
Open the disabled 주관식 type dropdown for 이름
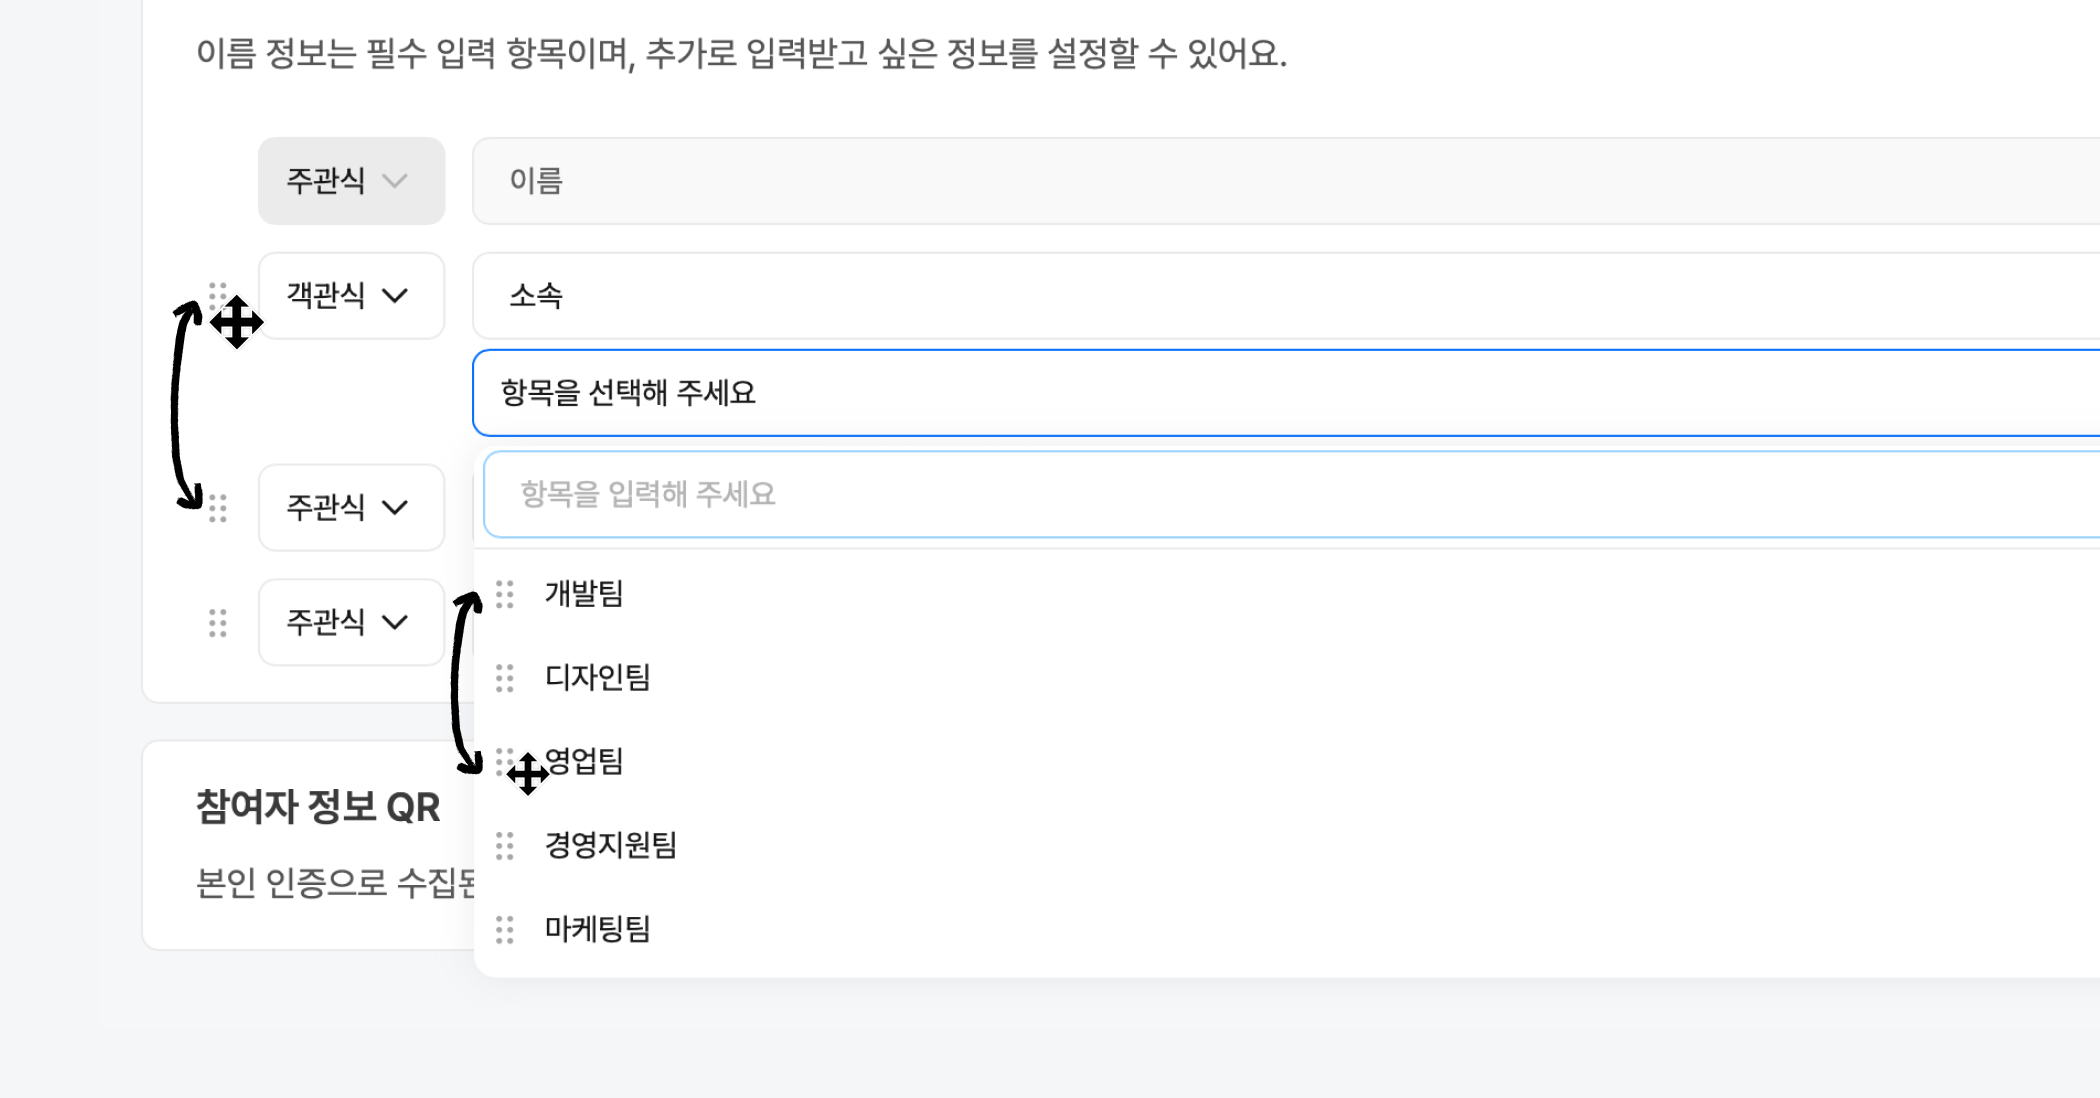click(350, 181)
